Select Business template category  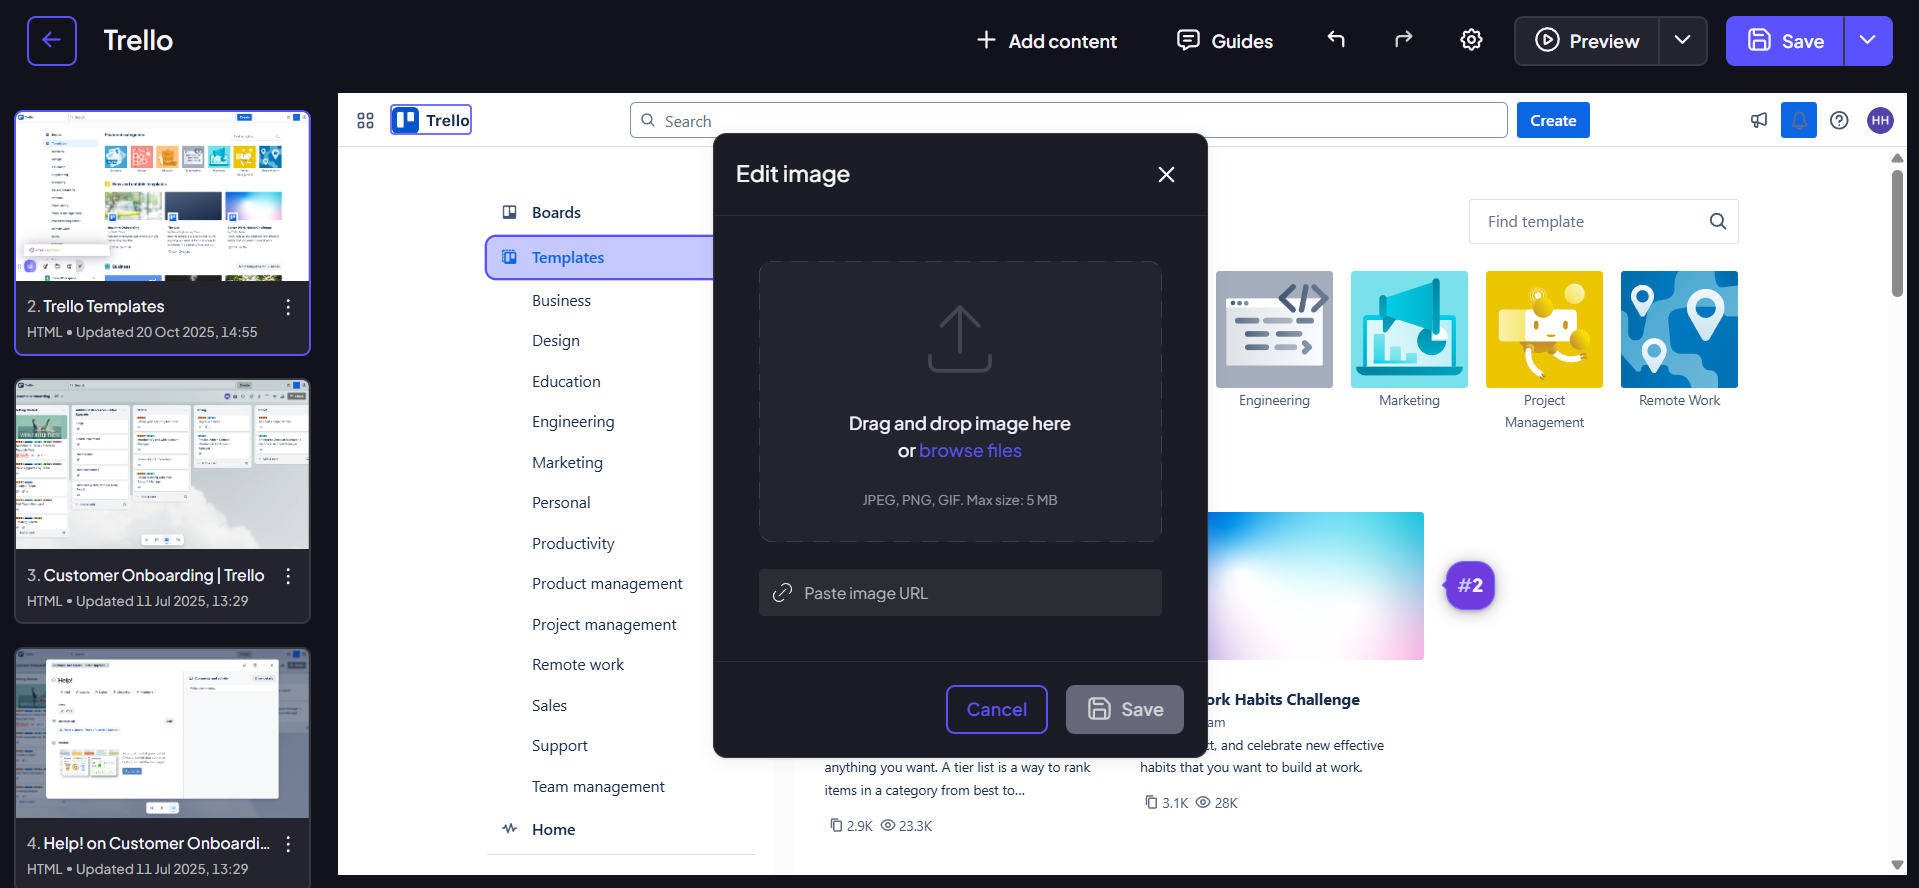(x=561, y=300)
